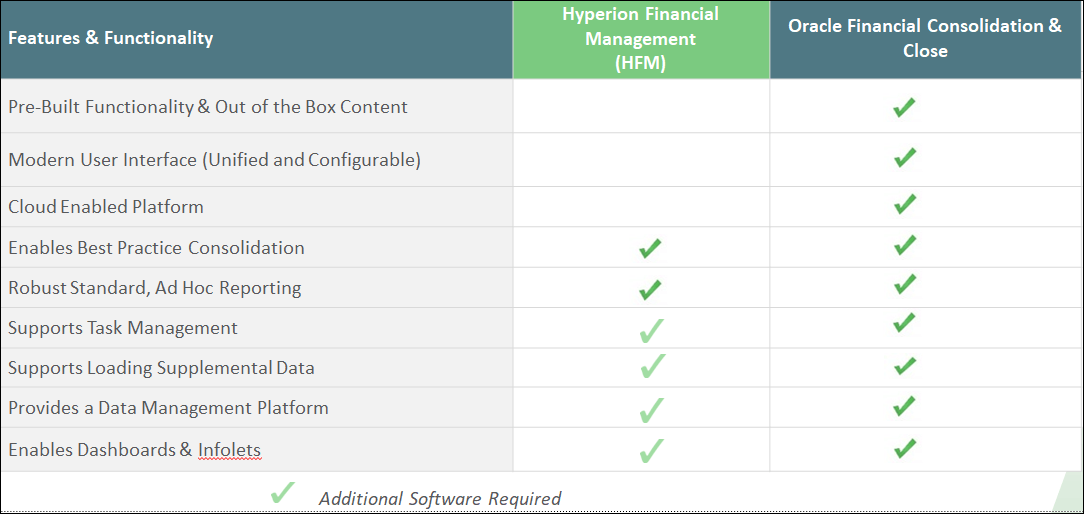This screenshot has width=1084, height=514.
Task: Click the light HFM checkmark for Supplemental Data
Action: point(652,365)
